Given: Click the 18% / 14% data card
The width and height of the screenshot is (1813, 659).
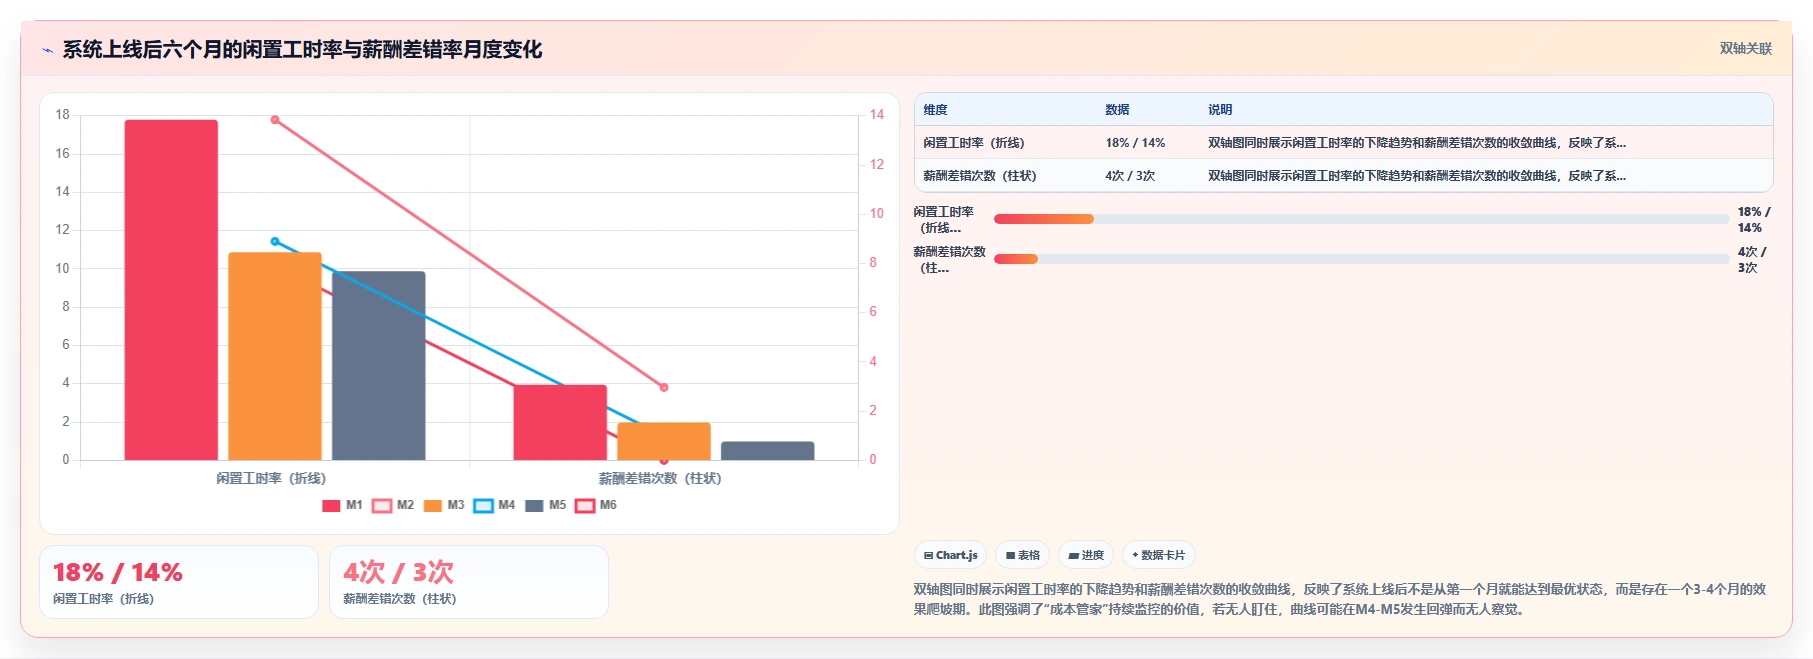Looking at the screenshot, I should pos(179,582).
